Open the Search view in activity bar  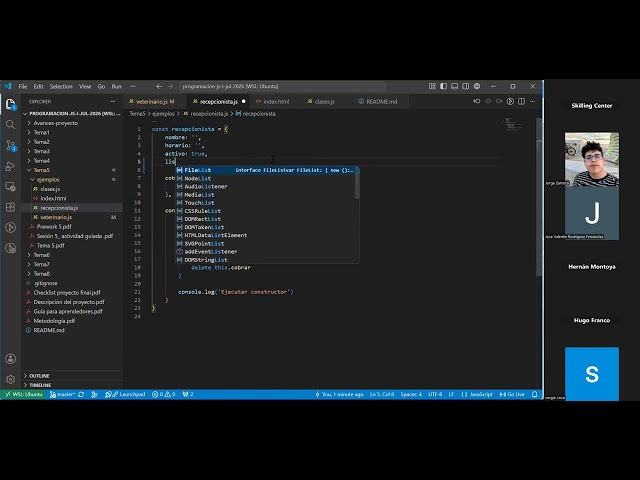coord(11,124)
